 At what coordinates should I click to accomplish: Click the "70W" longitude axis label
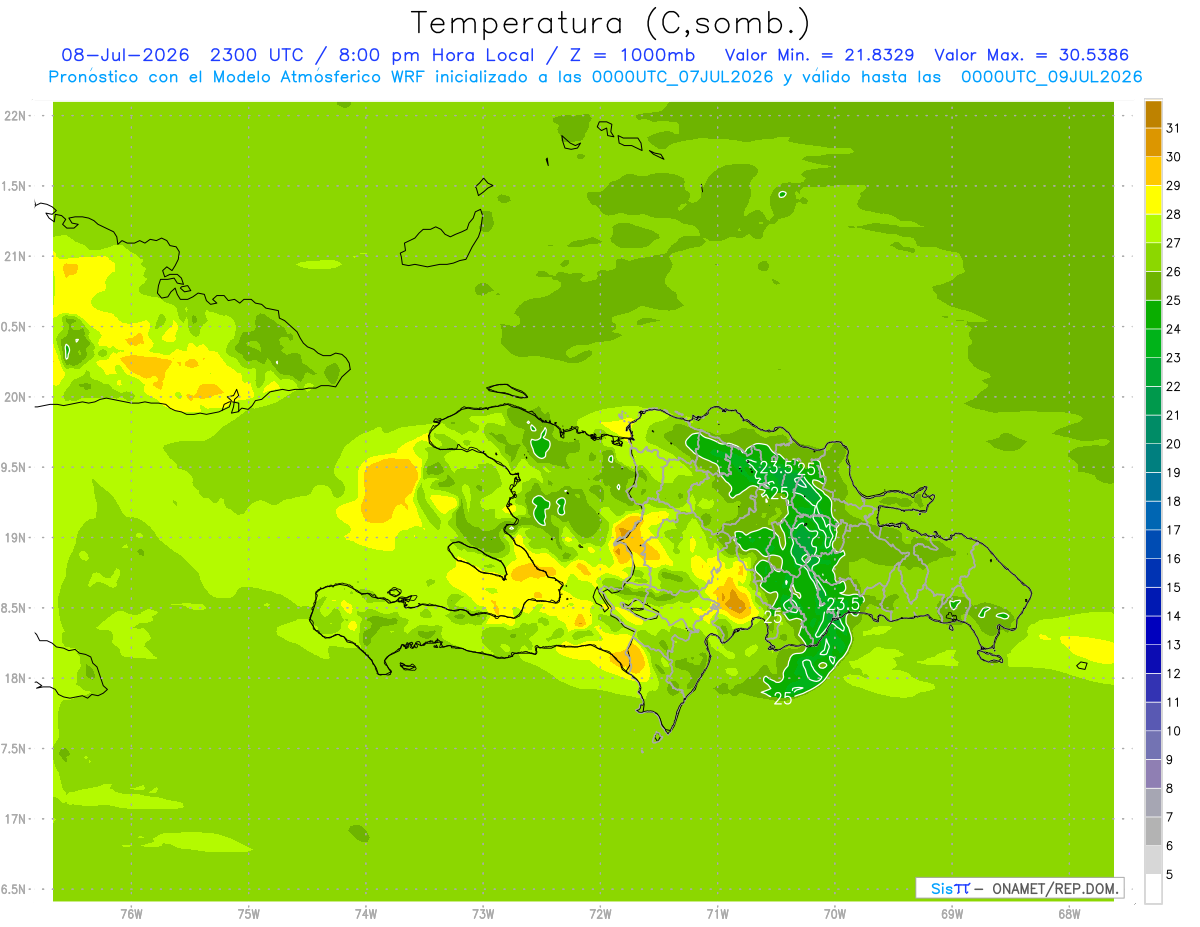point(835,913)
